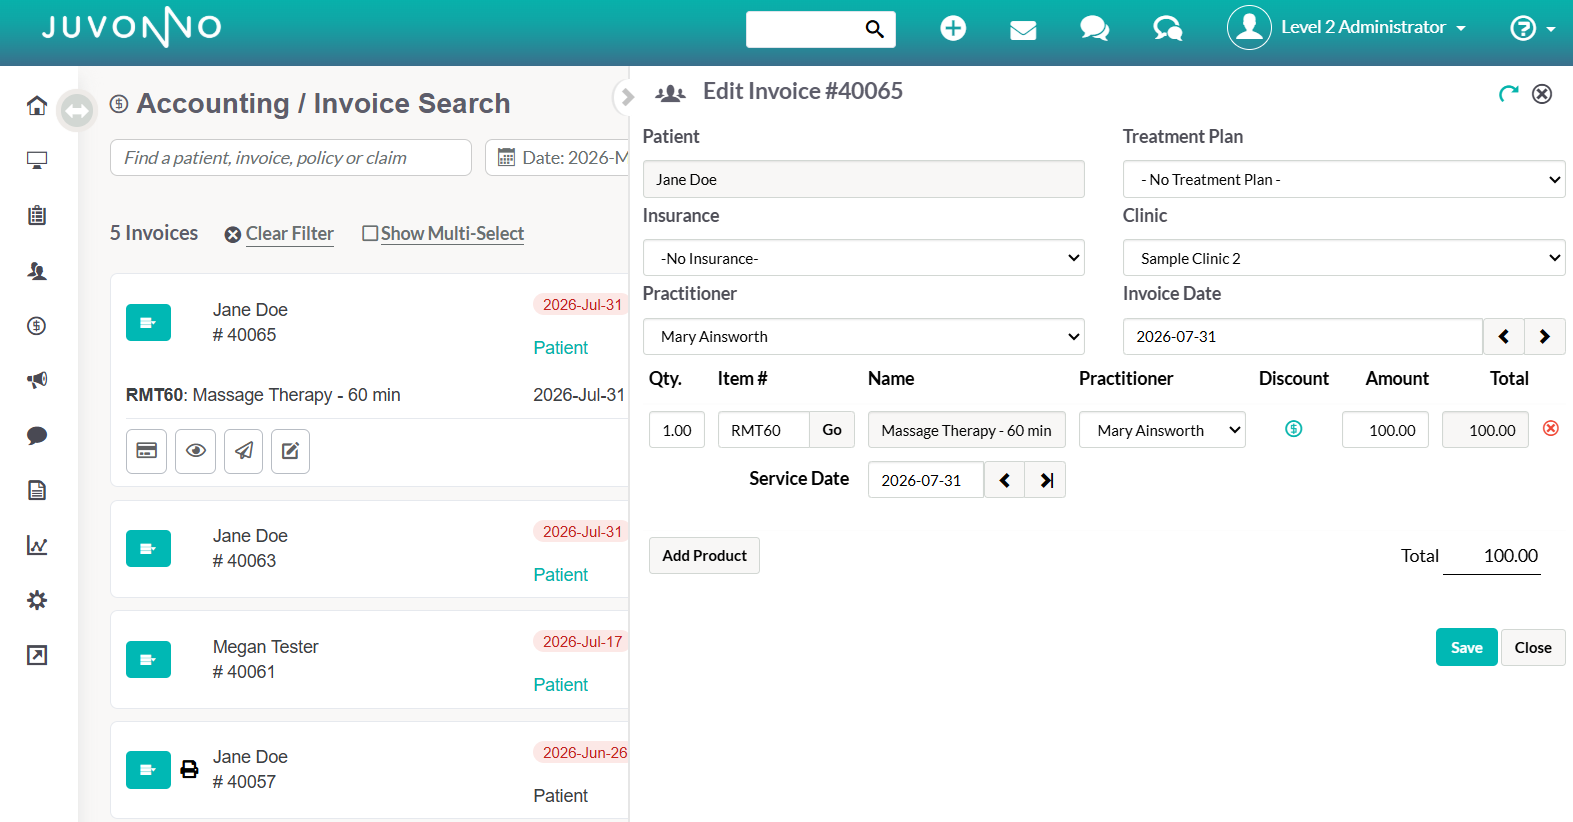Open the reports chart sidebar icon

coord(37,545)
